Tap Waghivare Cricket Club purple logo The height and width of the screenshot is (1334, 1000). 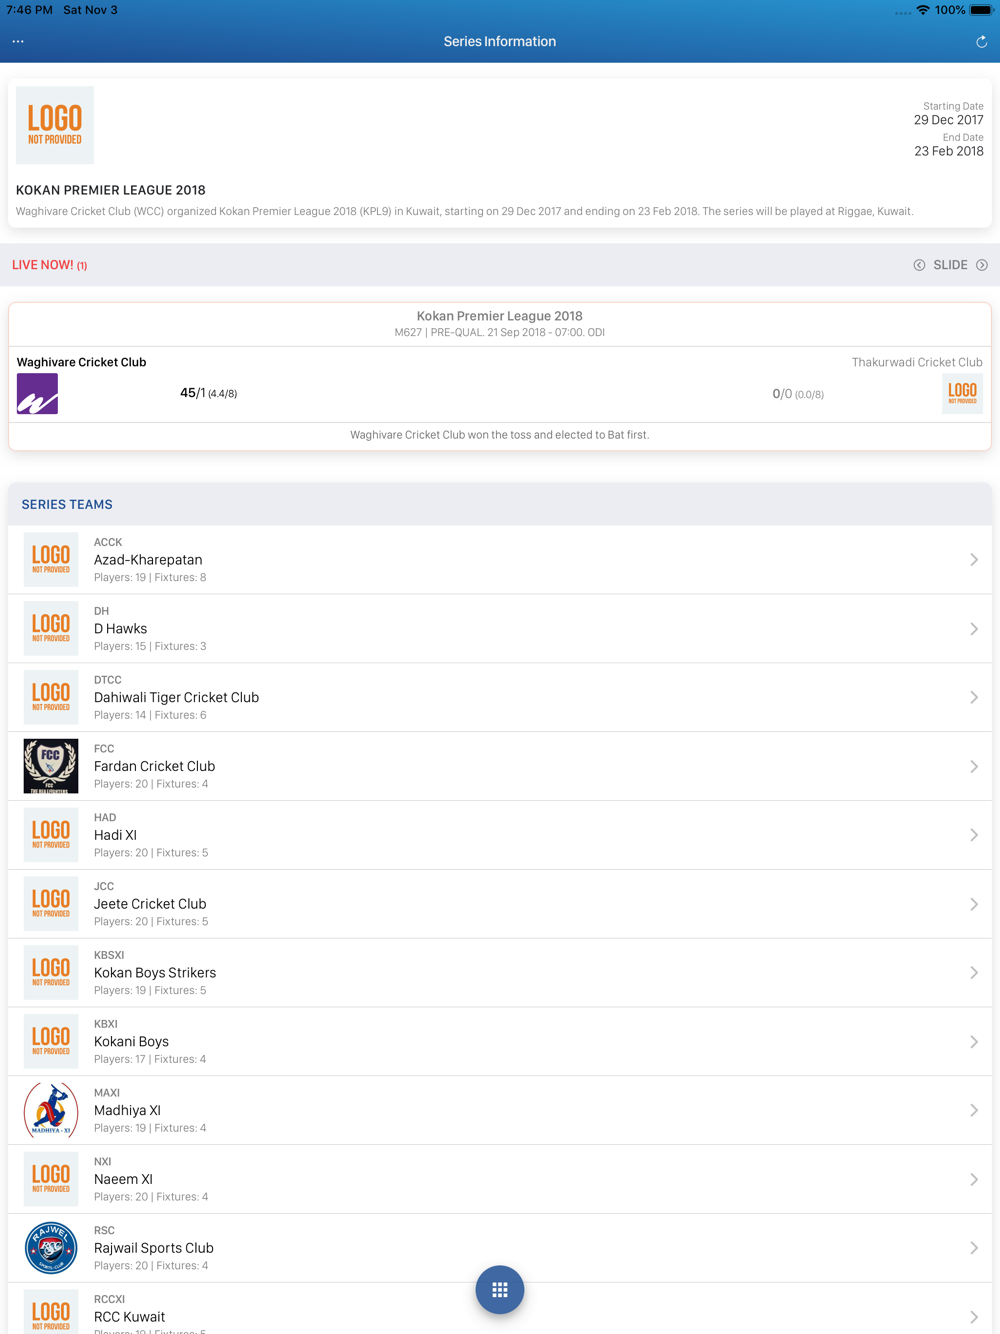point(37,394)
